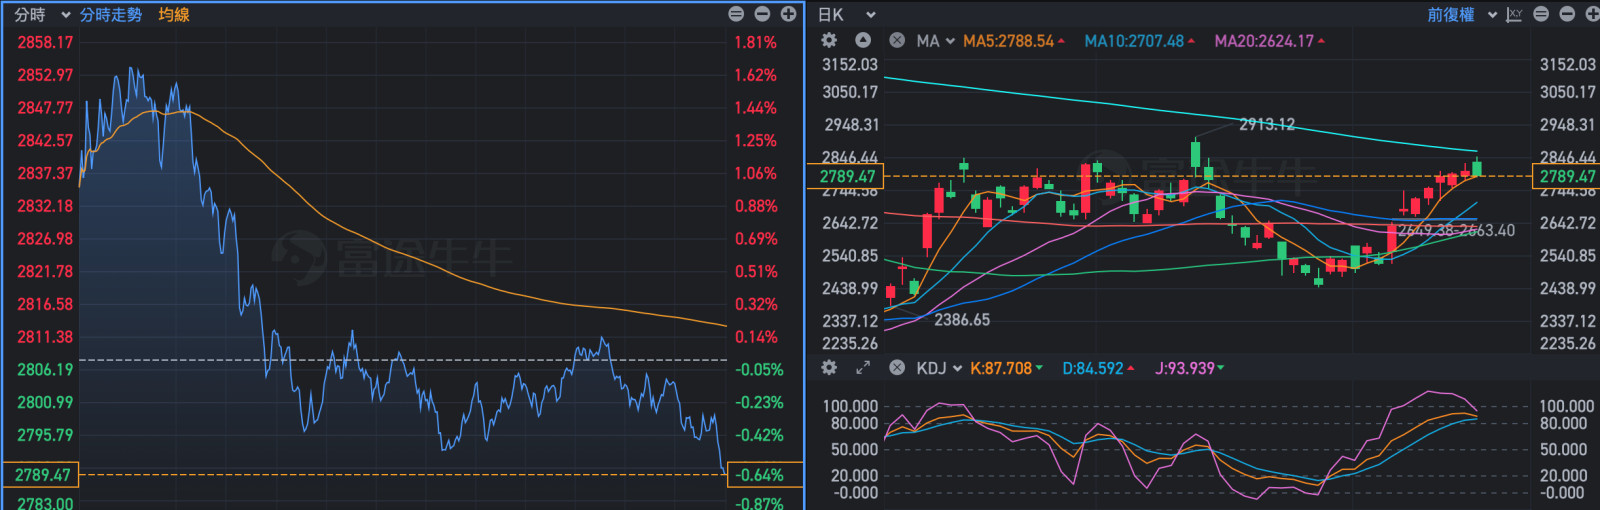1600x510 pixels.
Task: Open KDJ indicator settings gear
Action: tap(829, 368)
